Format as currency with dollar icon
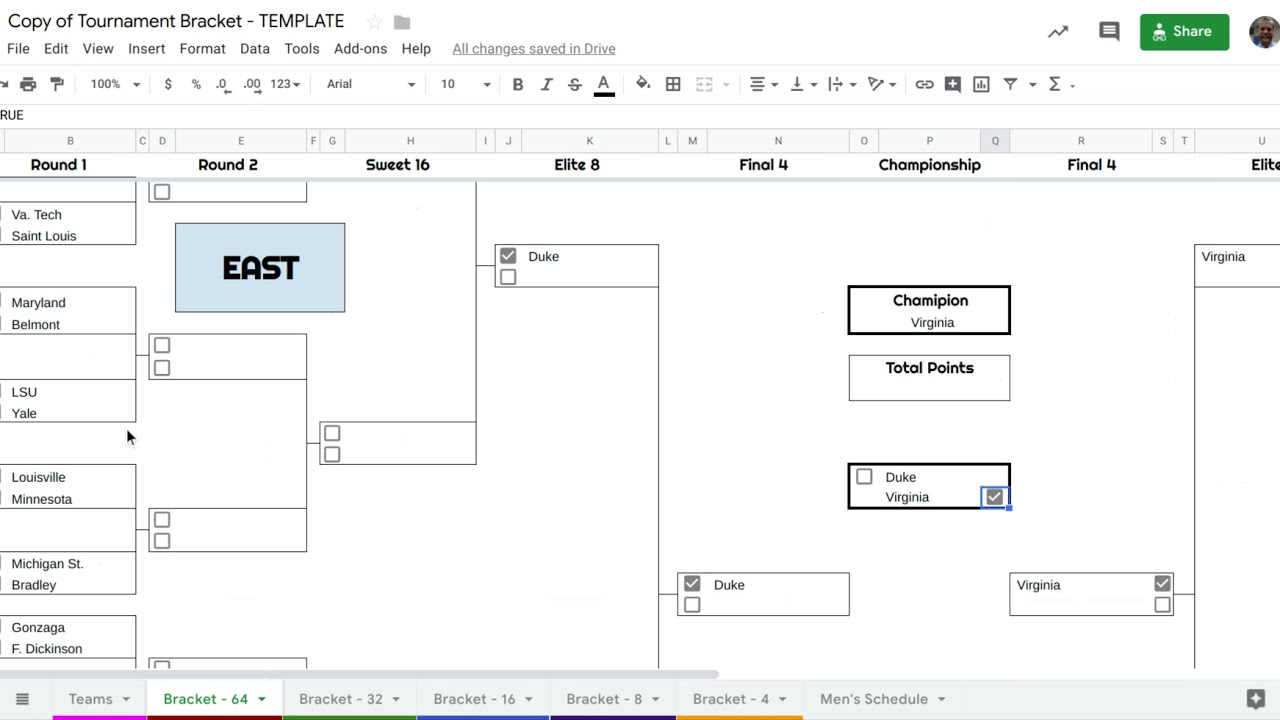 [168, 84]
